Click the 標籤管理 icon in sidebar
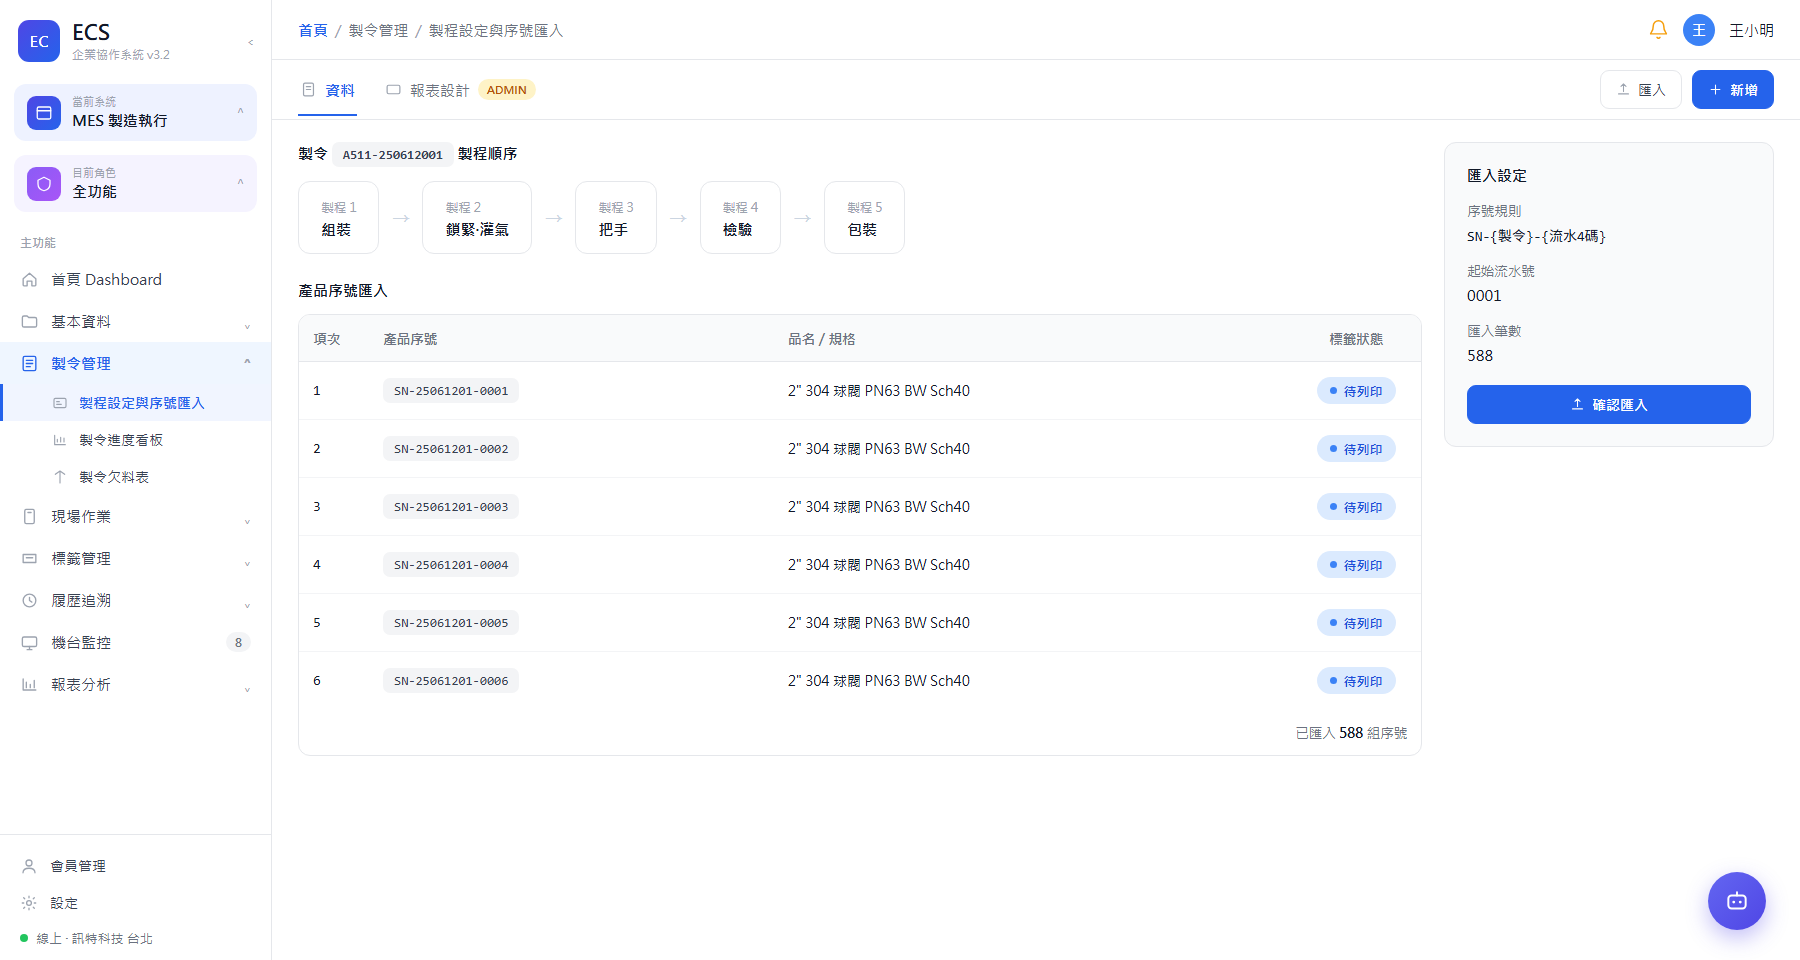This screenshot has width=1800, height=960. click(x=30, y=559)
